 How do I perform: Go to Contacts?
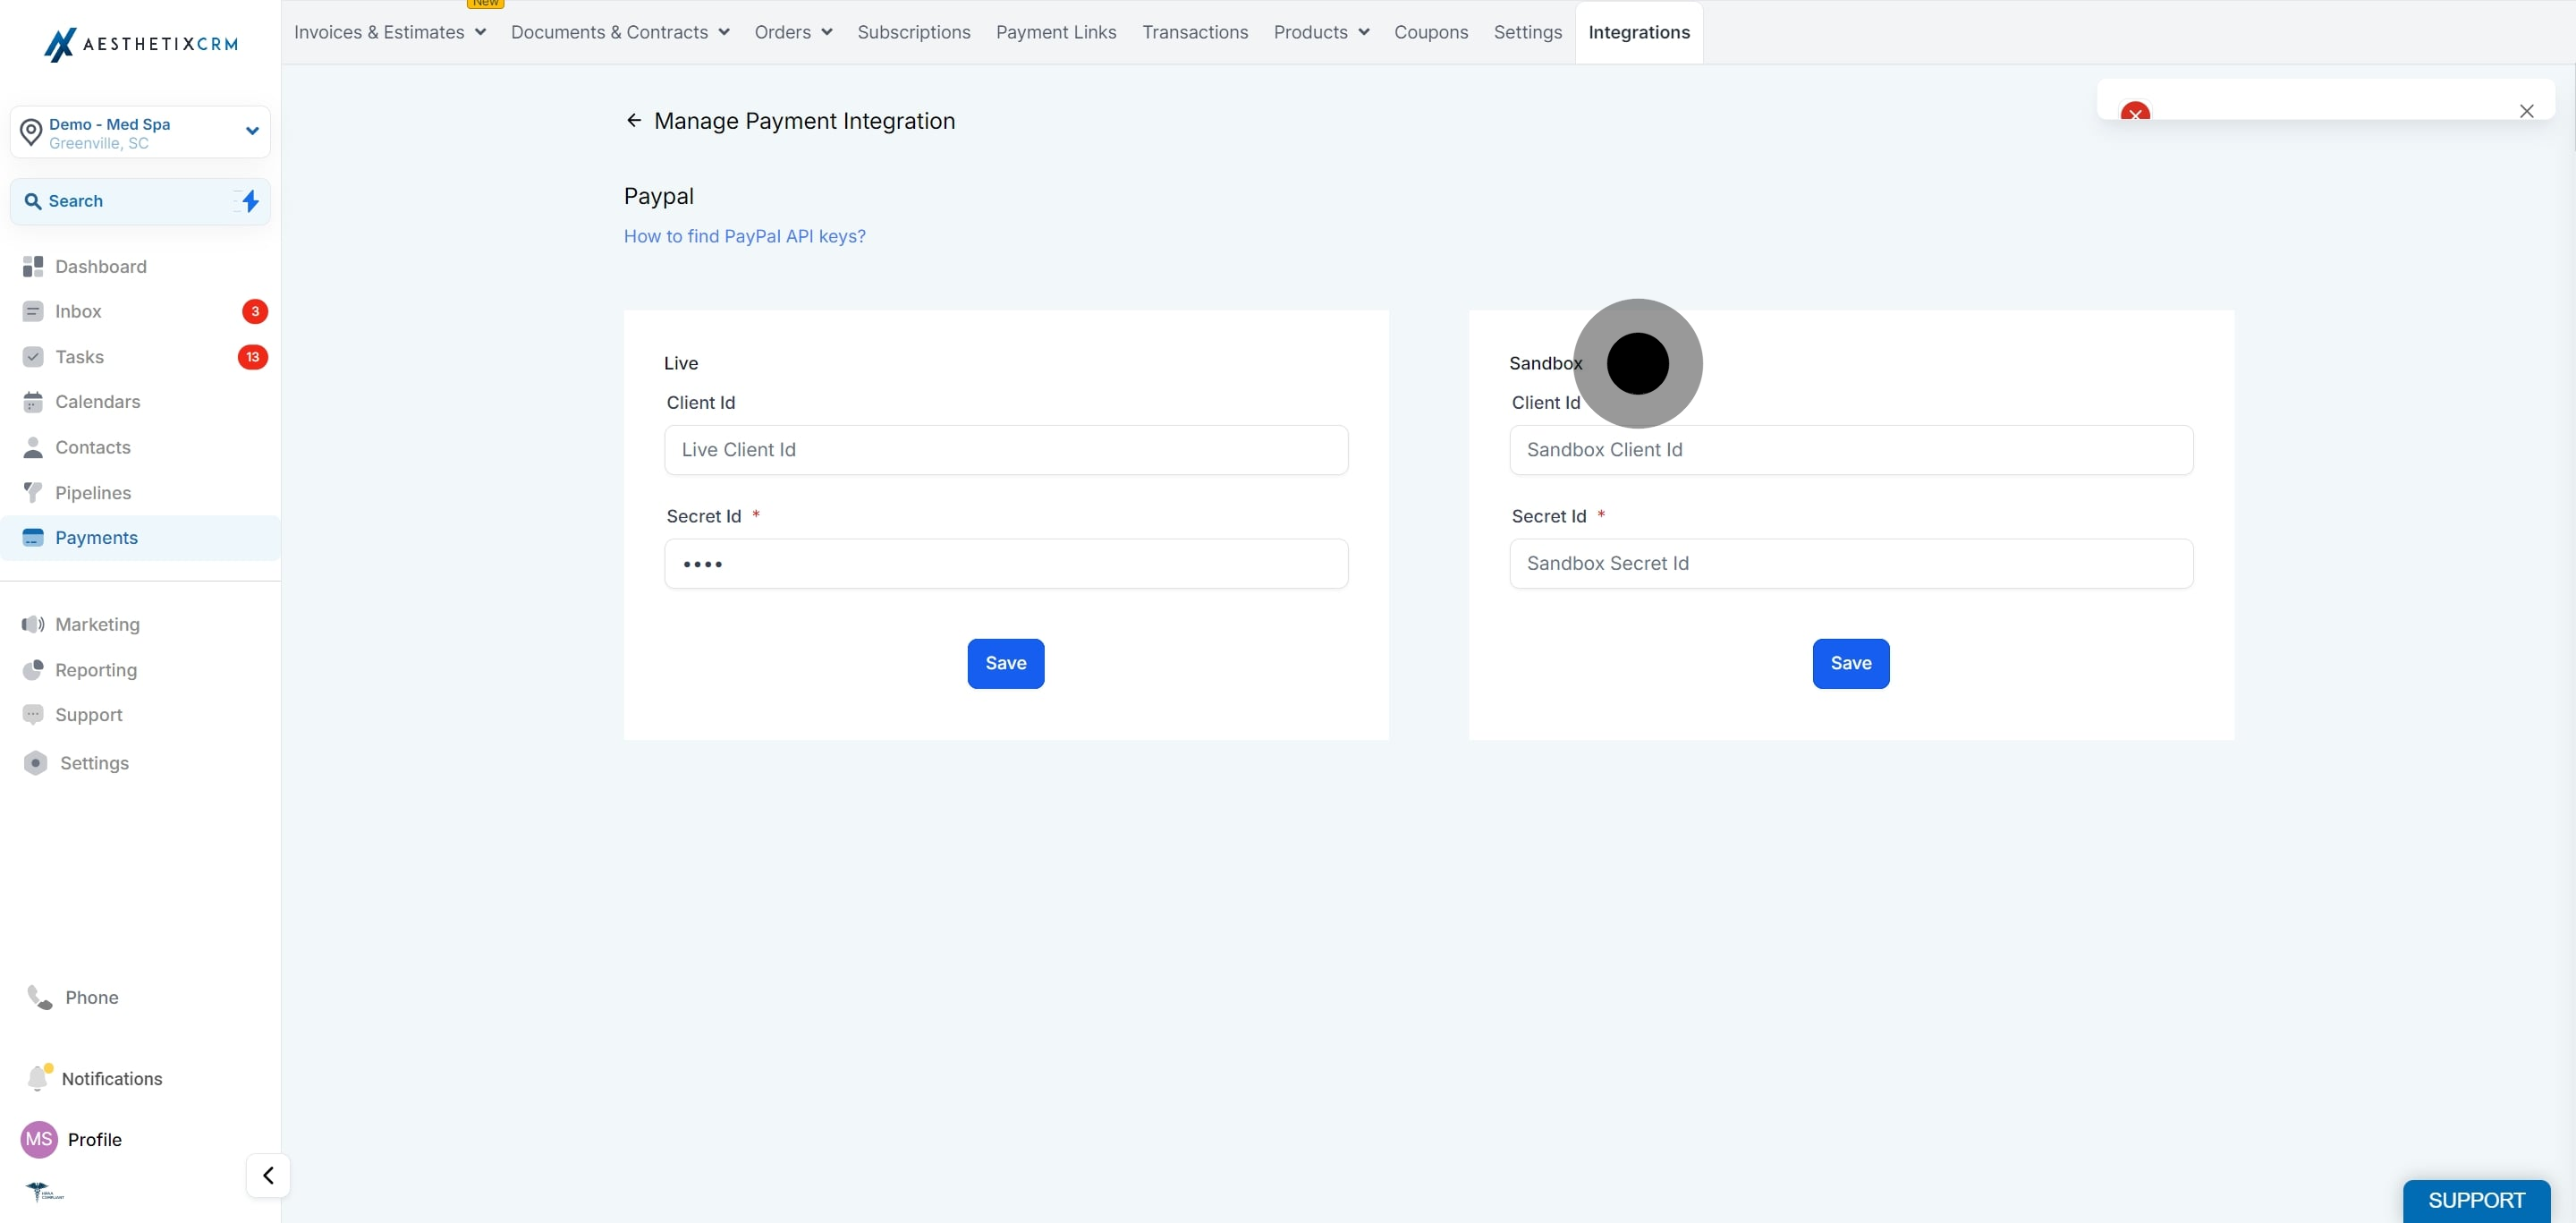[140, 447]
